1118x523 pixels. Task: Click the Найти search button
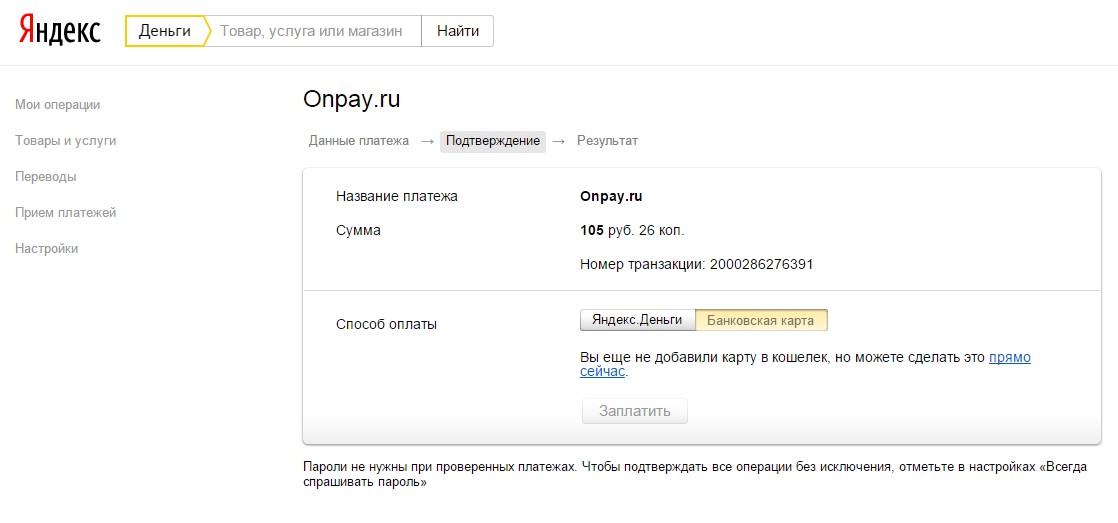click(458, 31)
